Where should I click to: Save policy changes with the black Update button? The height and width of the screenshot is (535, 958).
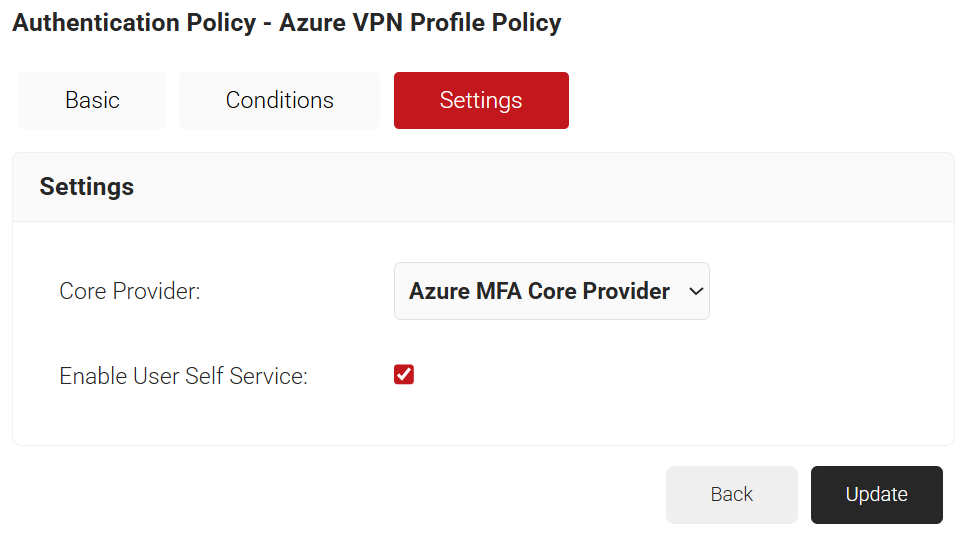click(x=876, y=494)
